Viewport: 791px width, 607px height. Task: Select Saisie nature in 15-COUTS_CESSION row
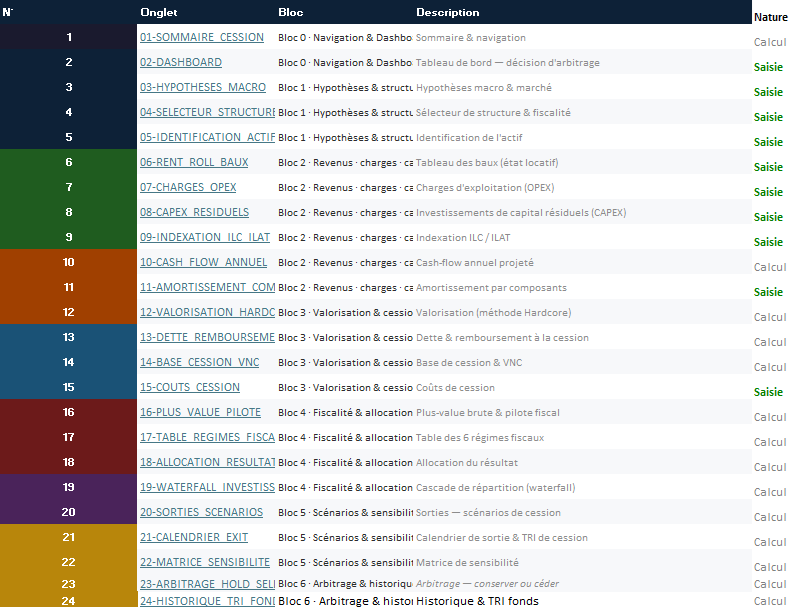[768, 392]
